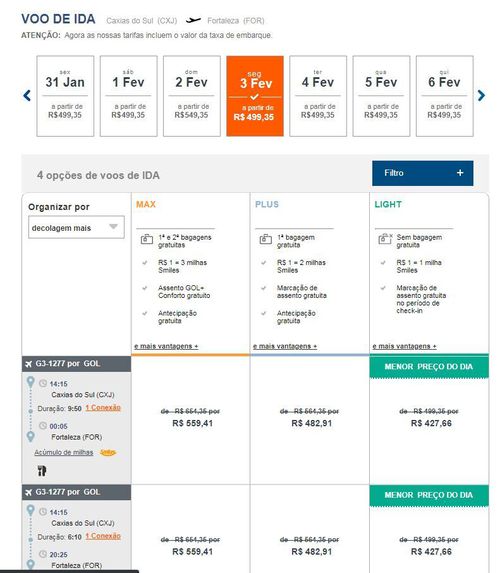
Task: Open the Acúmulo de milhas link
Action: click(64, 452)
